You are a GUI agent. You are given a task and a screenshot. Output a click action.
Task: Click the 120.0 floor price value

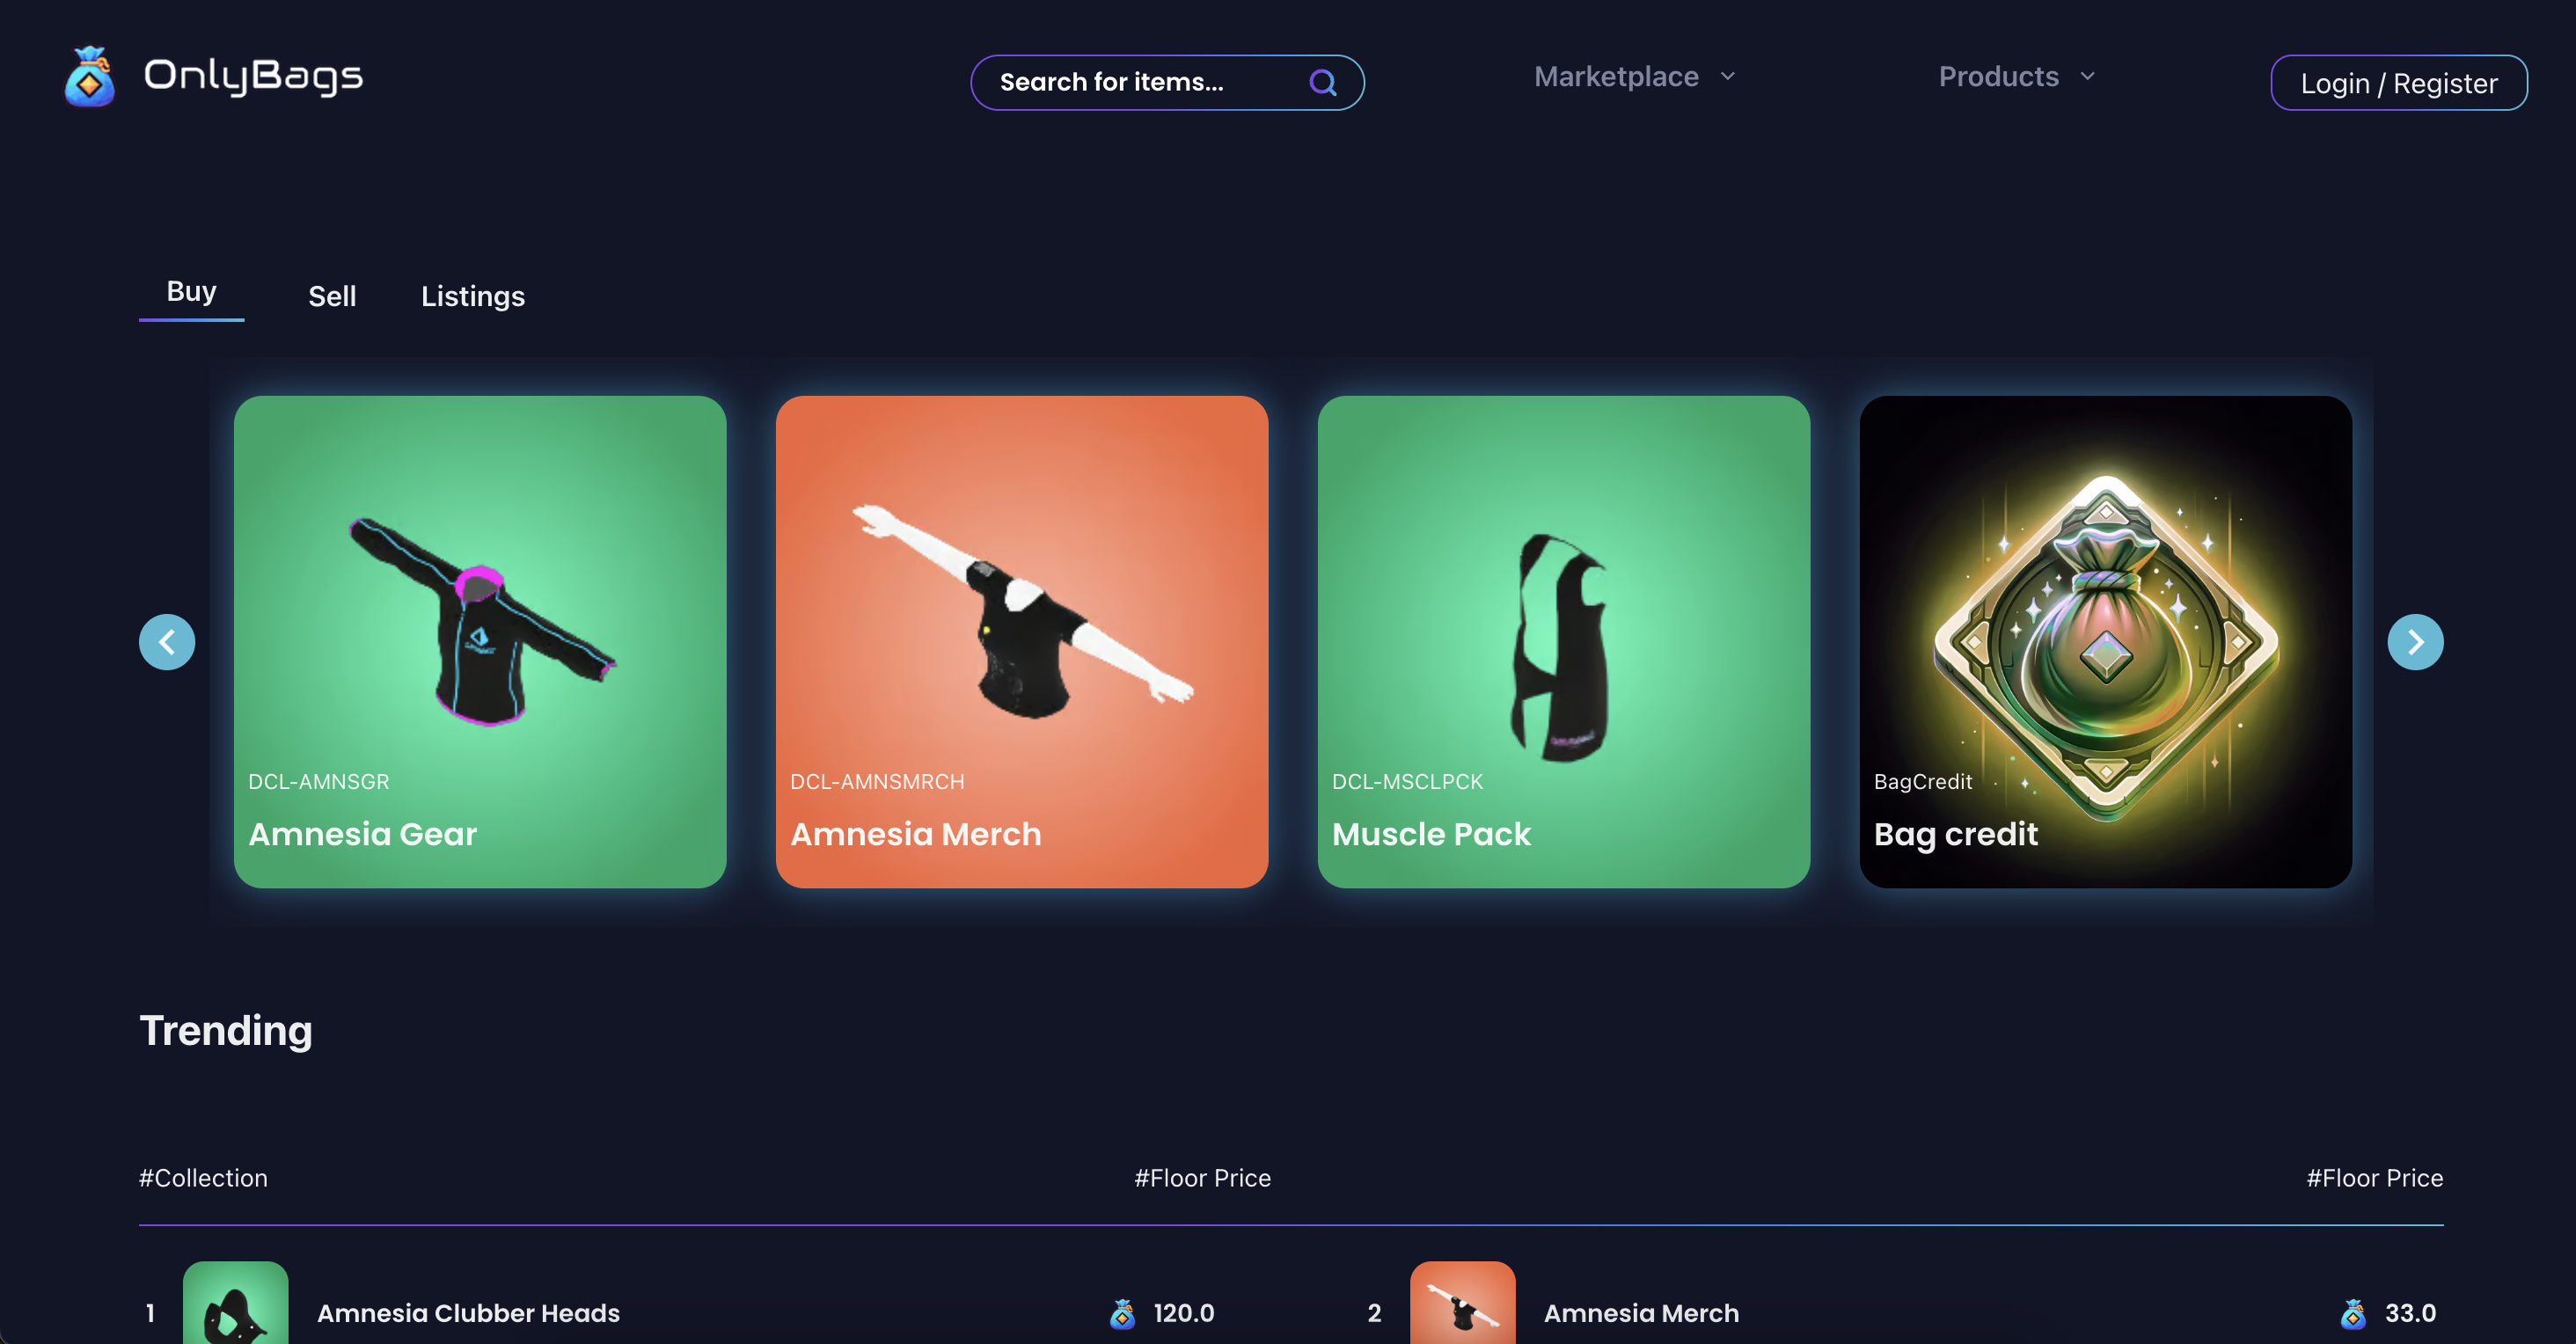[x=1184, y=1313]
